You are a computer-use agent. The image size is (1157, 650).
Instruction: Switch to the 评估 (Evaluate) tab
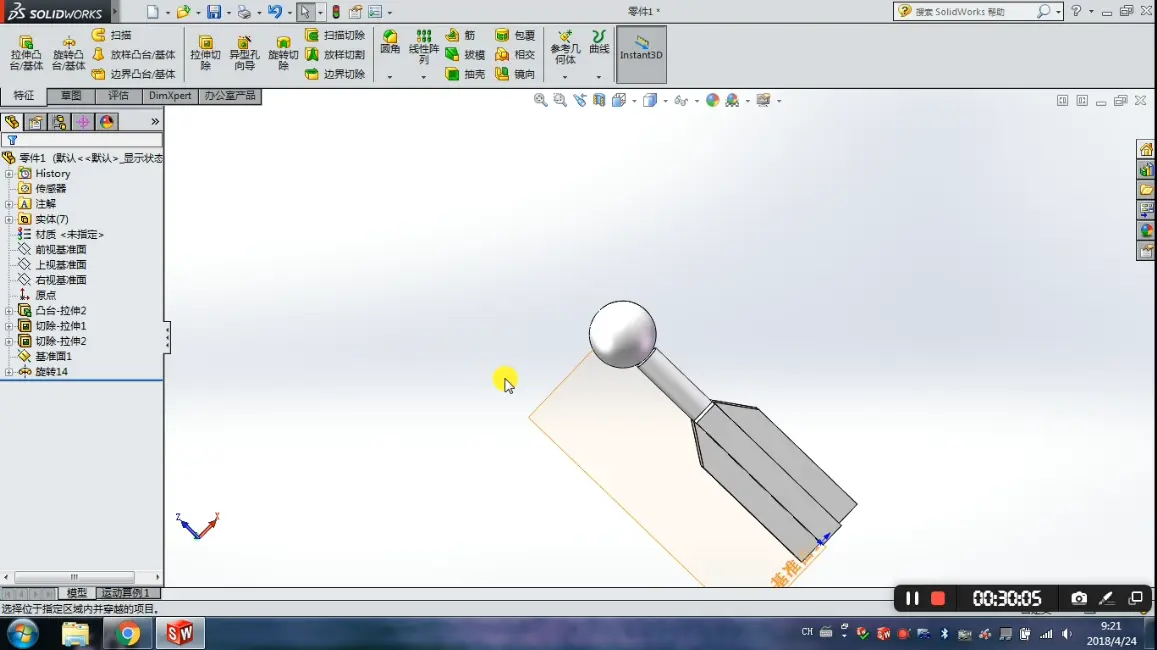click(x=118, y=96)
